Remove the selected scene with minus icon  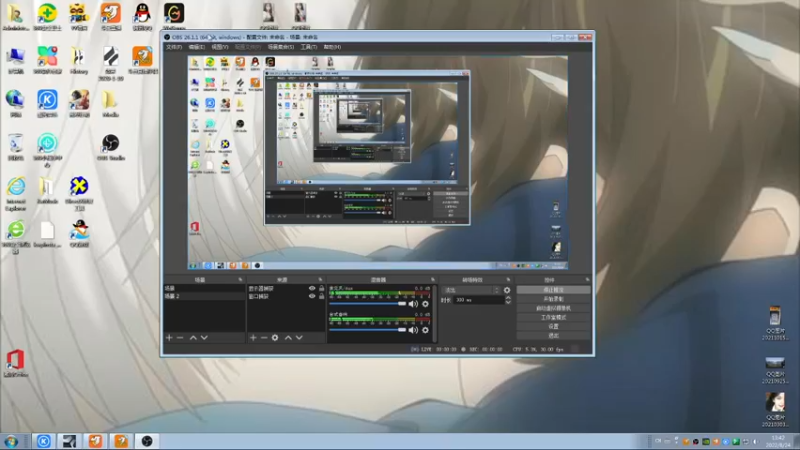click(180, 338)
